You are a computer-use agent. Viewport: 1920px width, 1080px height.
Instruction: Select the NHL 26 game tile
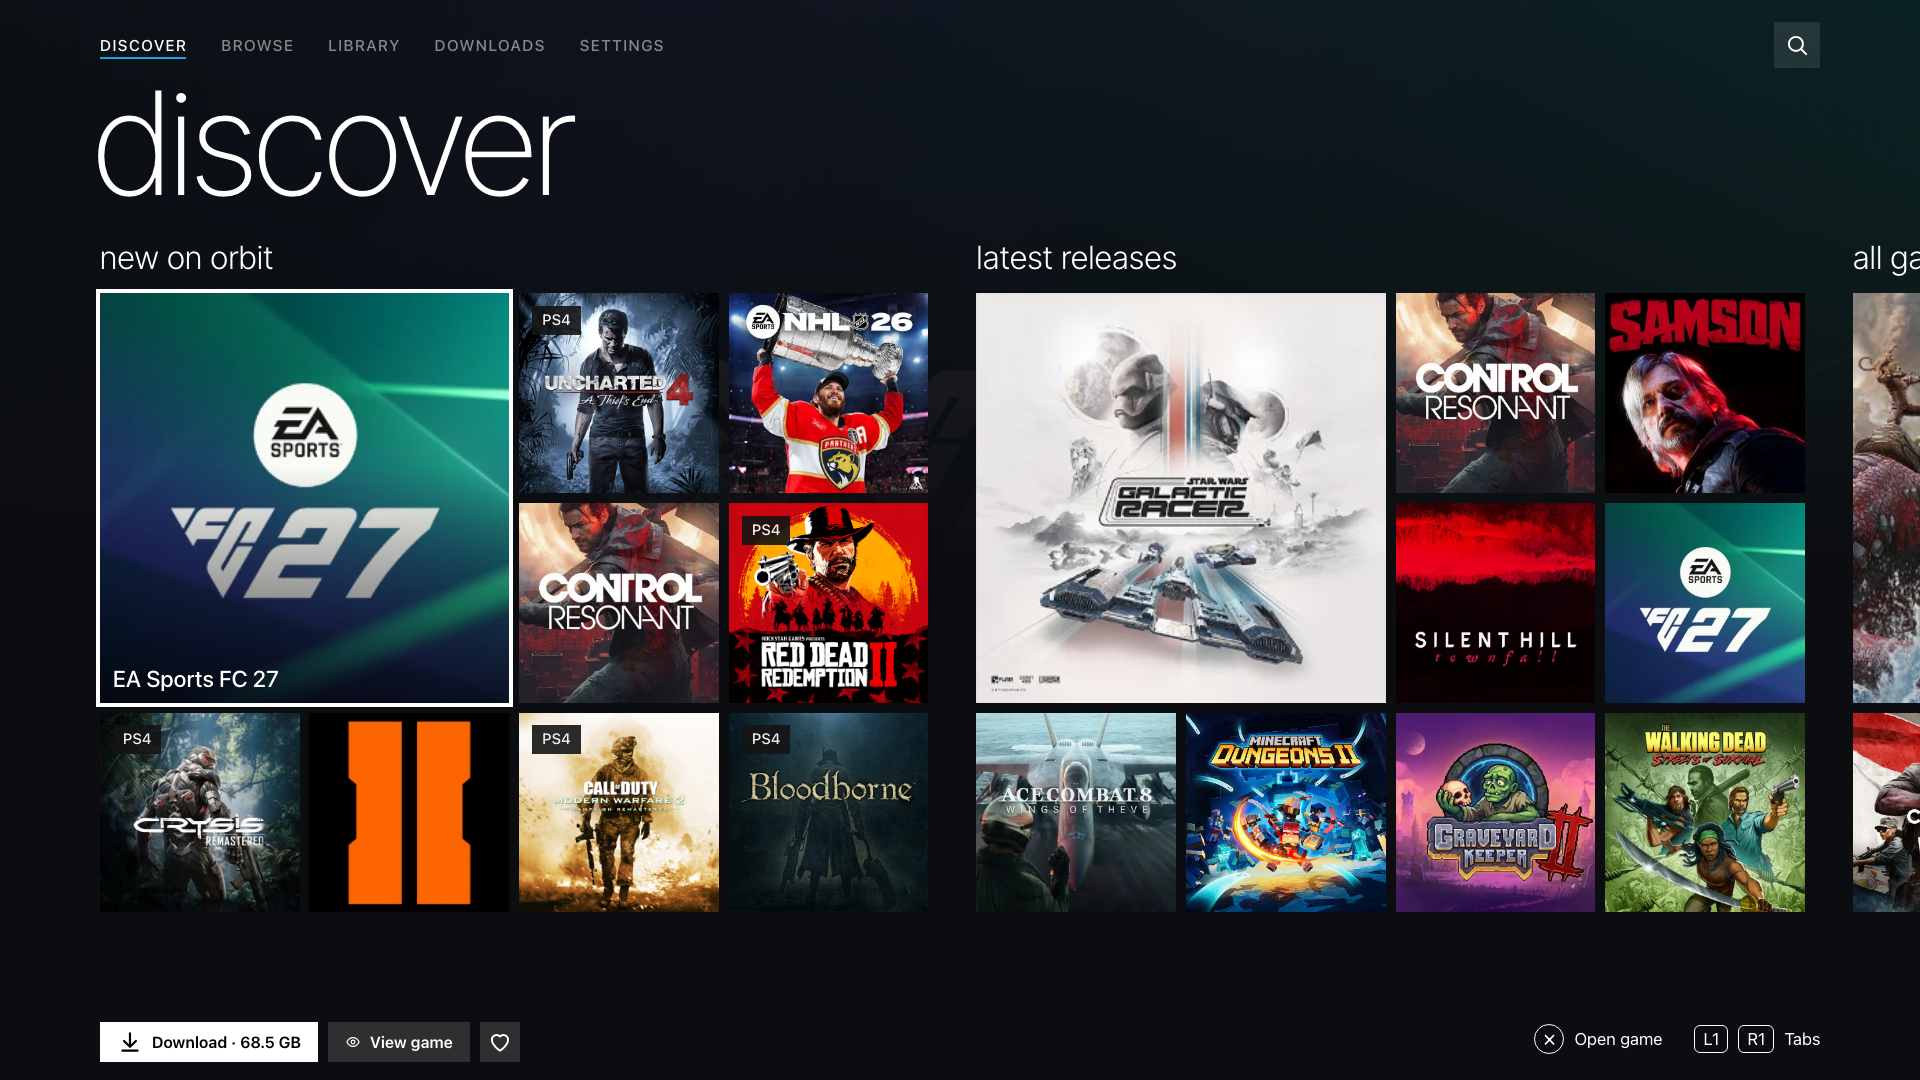point(828,393)
